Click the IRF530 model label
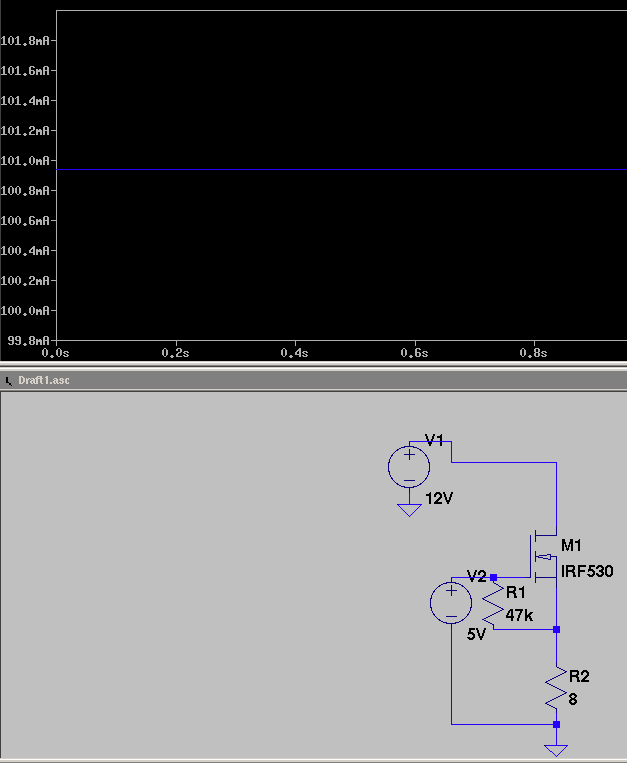The width and height of the screenshot is (627, 763). [587, 571]
